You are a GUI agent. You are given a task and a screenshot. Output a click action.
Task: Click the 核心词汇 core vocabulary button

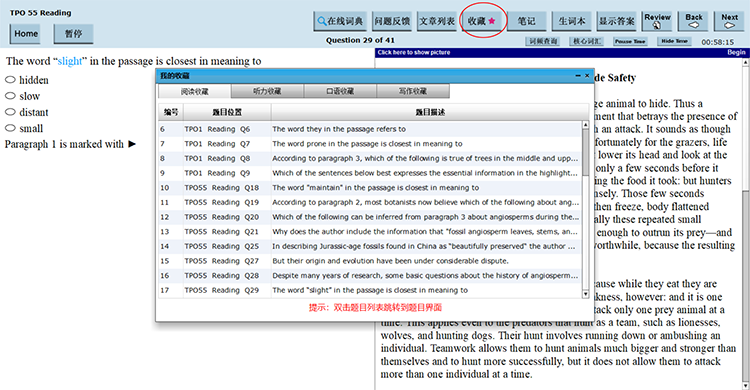587,42
